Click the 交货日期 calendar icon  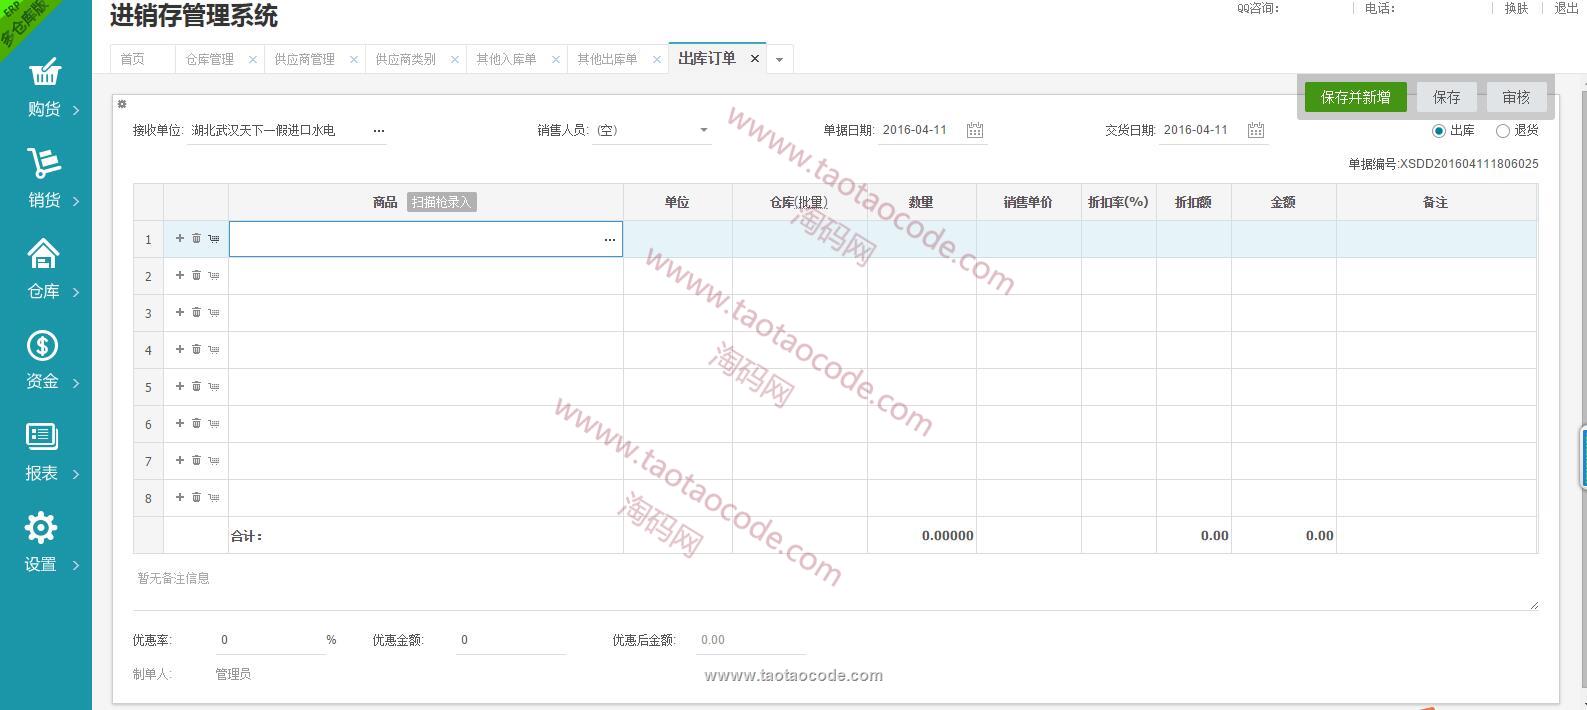(1256, 130)
